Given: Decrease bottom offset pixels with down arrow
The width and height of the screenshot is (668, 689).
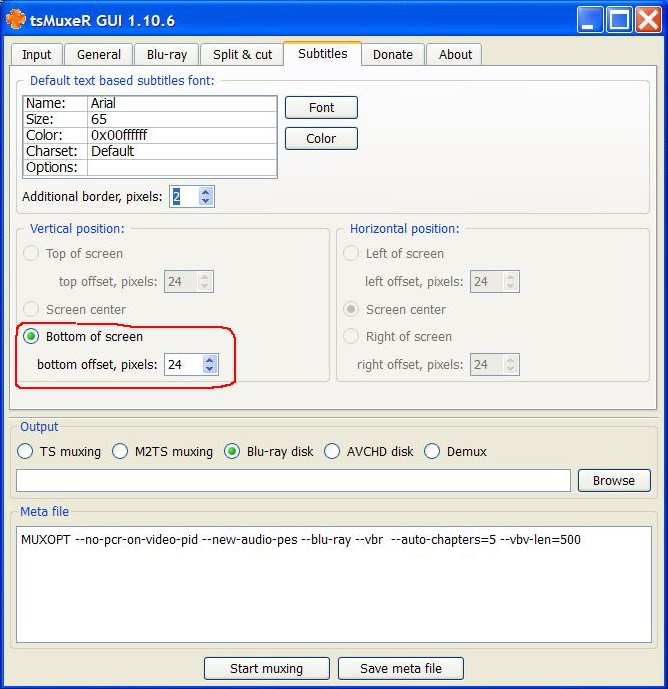Looking at the screenshot, I should (210, 369).
